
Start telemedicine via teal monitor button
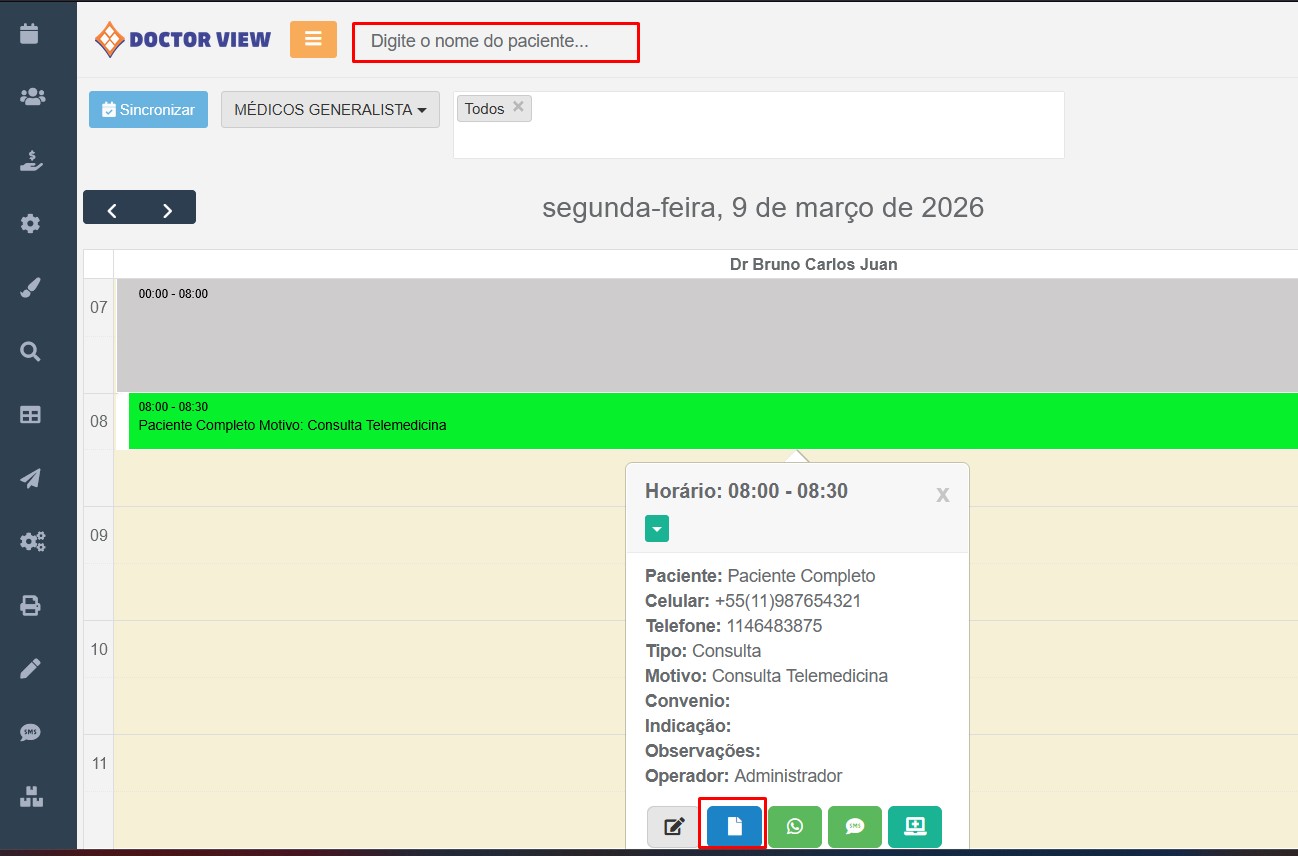click(x=915, y=826)
